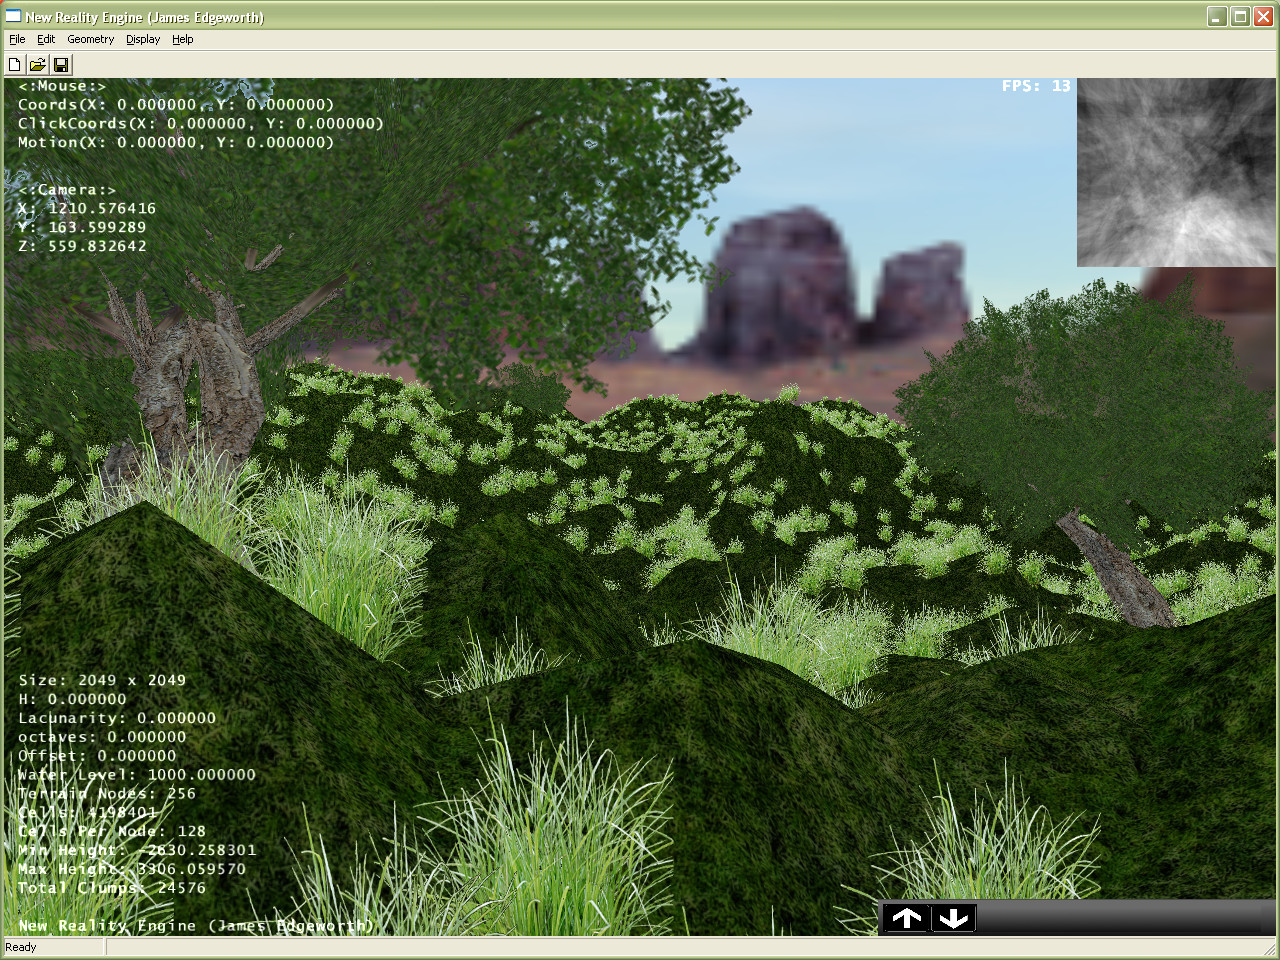The image size is (1280, 960).
Task: Open the Help menu
Action: point(182,39)
